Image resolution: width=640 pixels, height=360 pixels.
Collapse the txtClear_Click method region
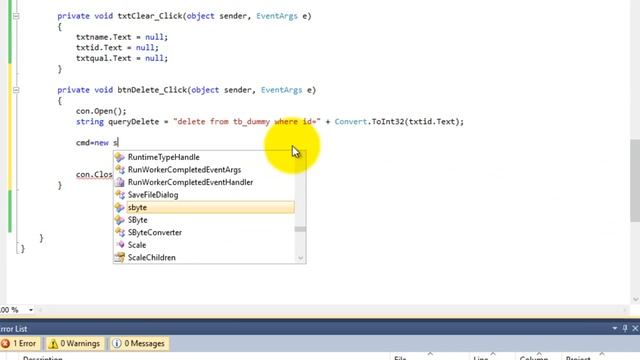[16, 16]
